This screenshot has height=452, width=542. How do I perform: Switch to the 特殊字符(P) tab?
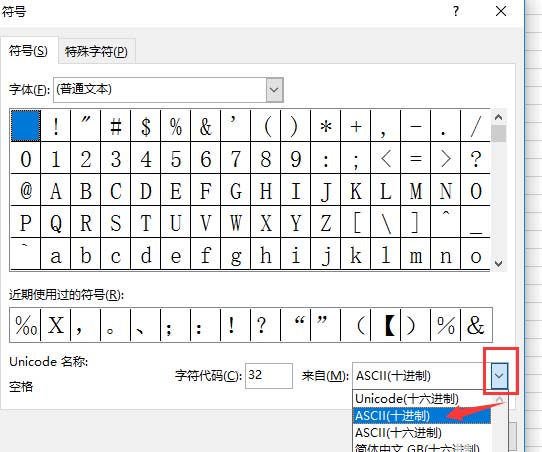coord(96,51)
